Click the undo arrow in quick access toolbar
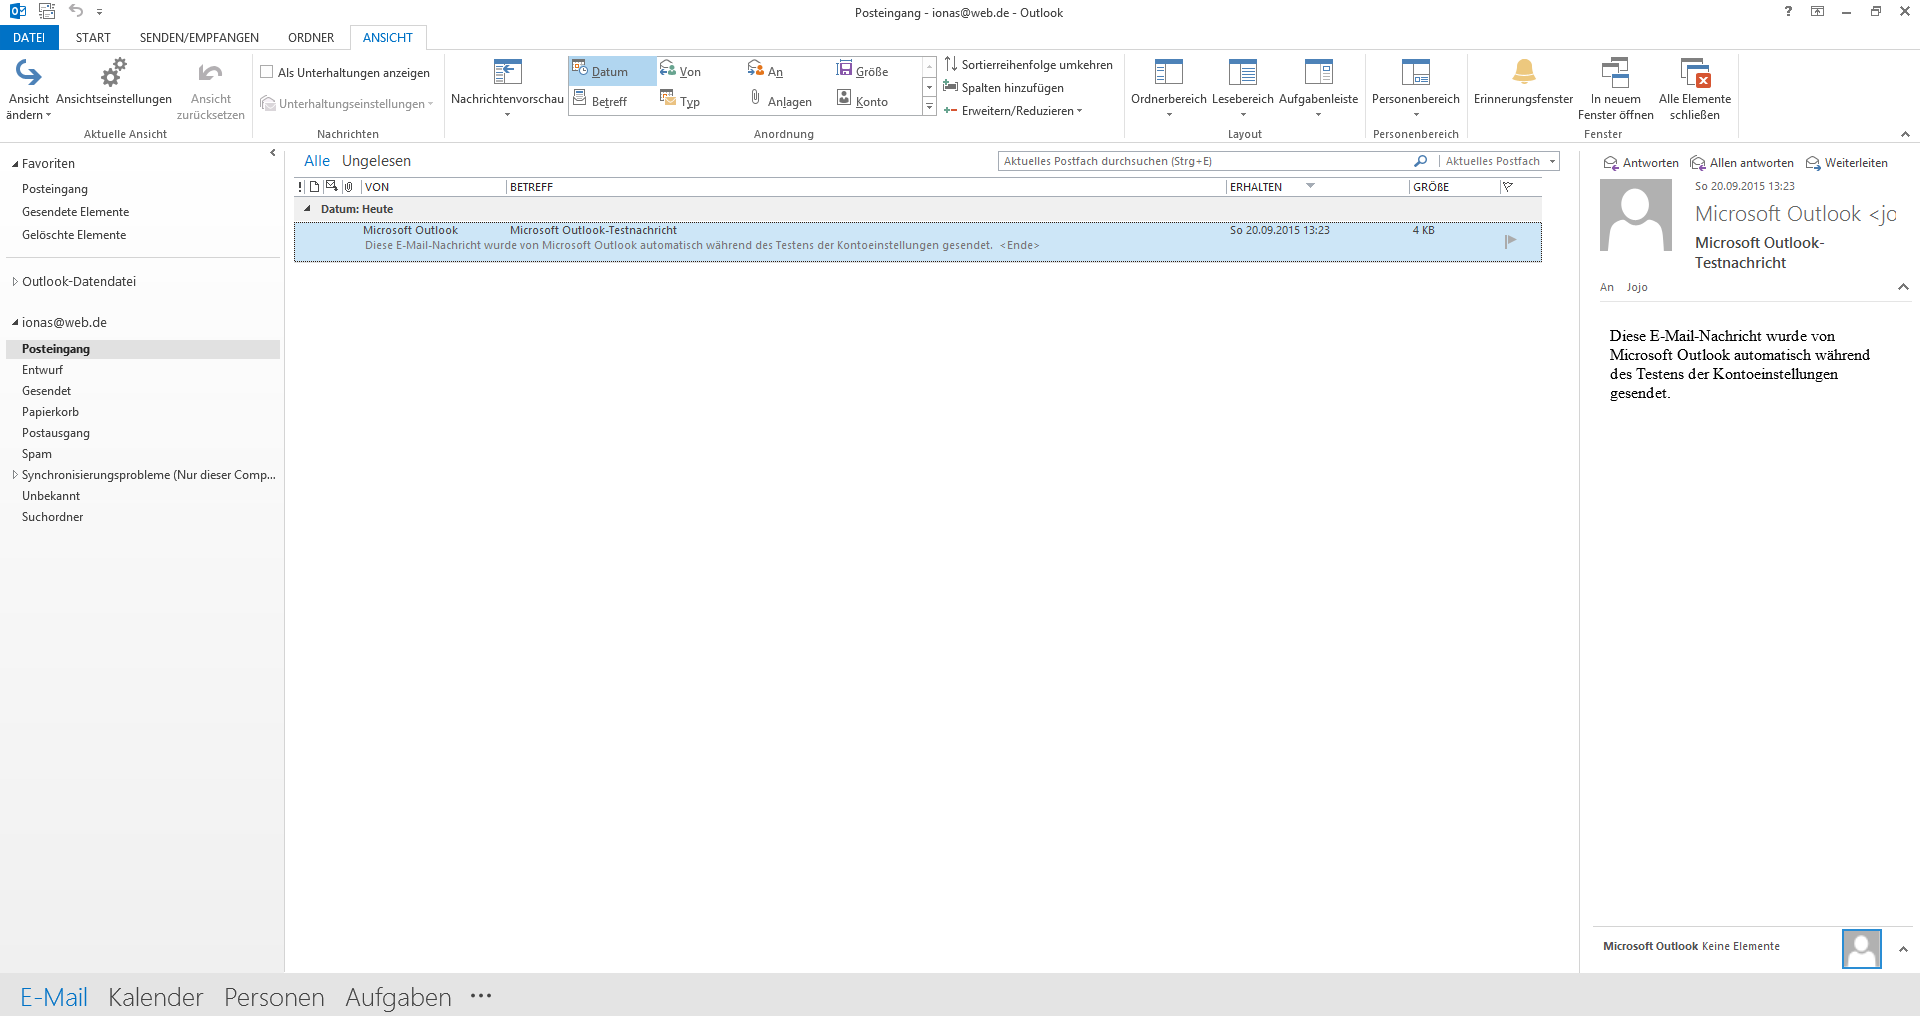 click(x=76, y=11)
